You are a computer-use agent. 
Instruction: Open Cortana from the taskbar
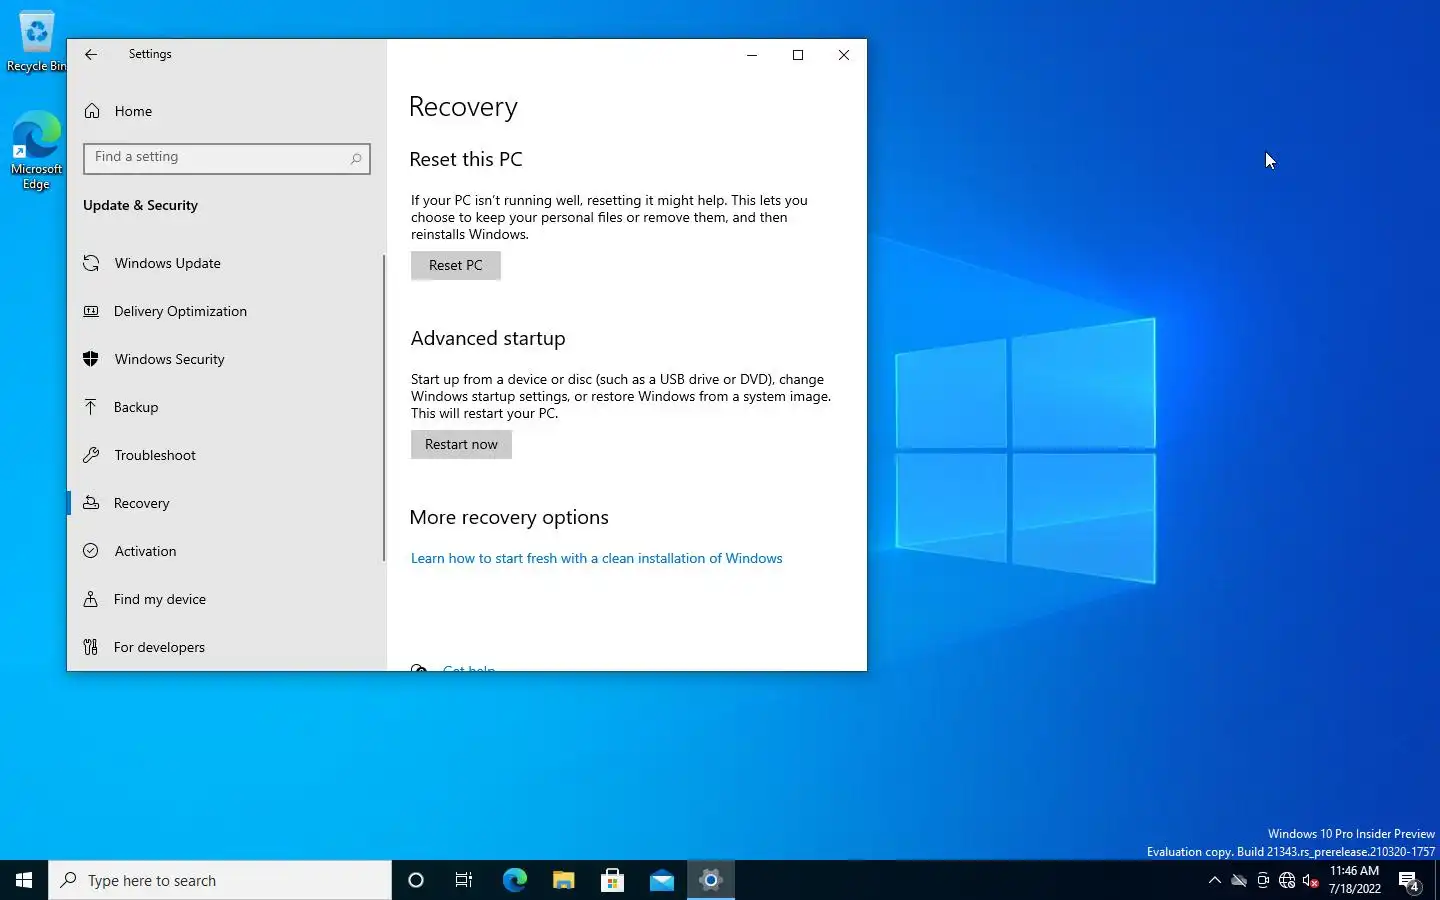[x=416, y=880]
